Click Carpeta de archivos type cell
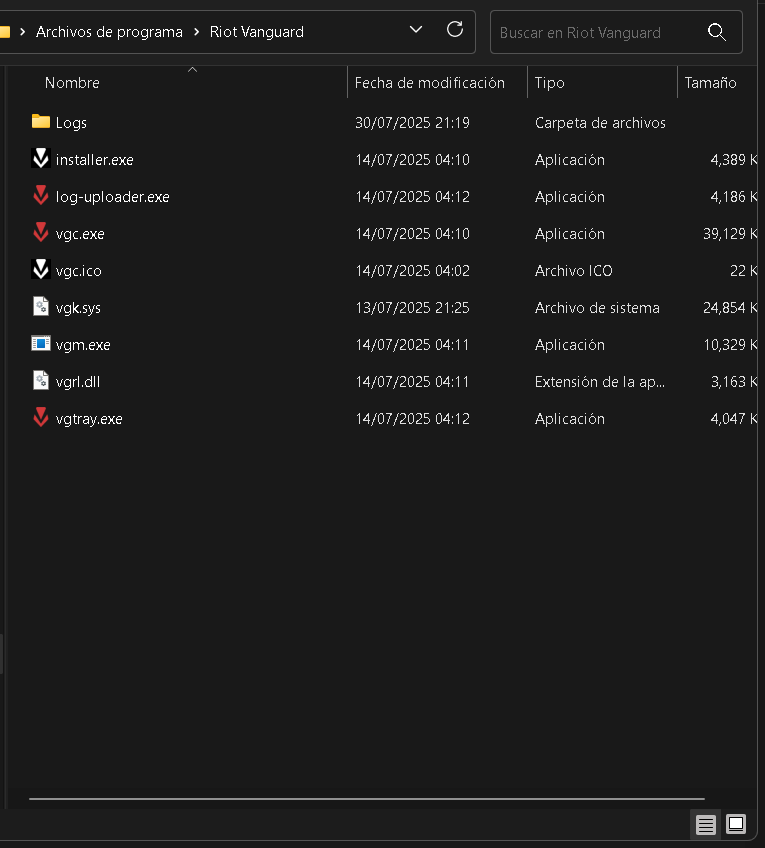Screen dimensions: 765x848 tap(600, 123)
